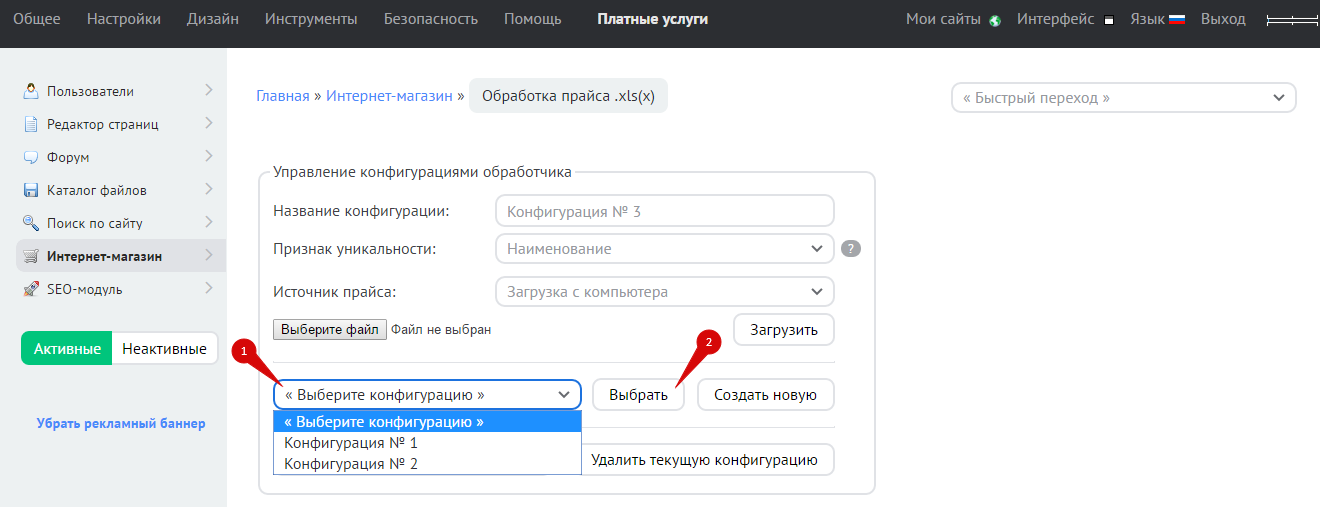Click the Page editor icon in sidebar

click(x=30, y=124)
